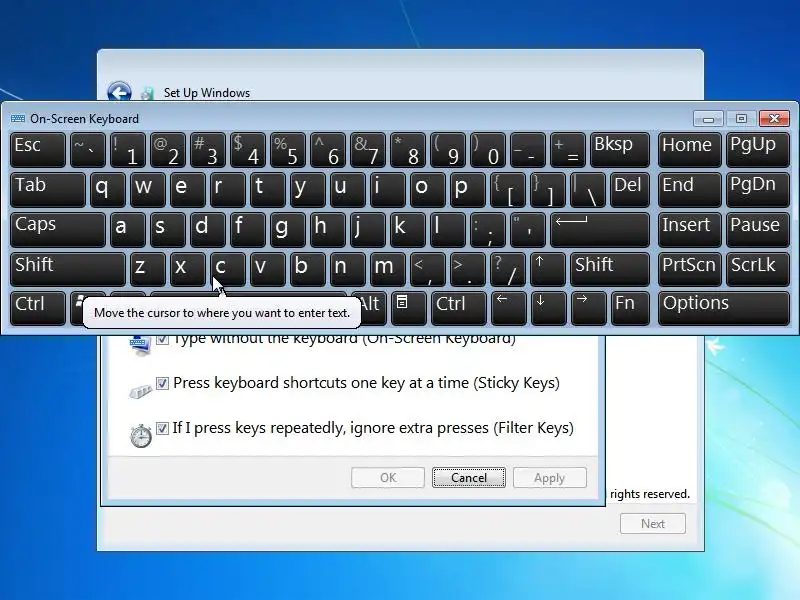Click the PgDn key
Viewport: 800px width, 600px height.
[x=758, y=189]
